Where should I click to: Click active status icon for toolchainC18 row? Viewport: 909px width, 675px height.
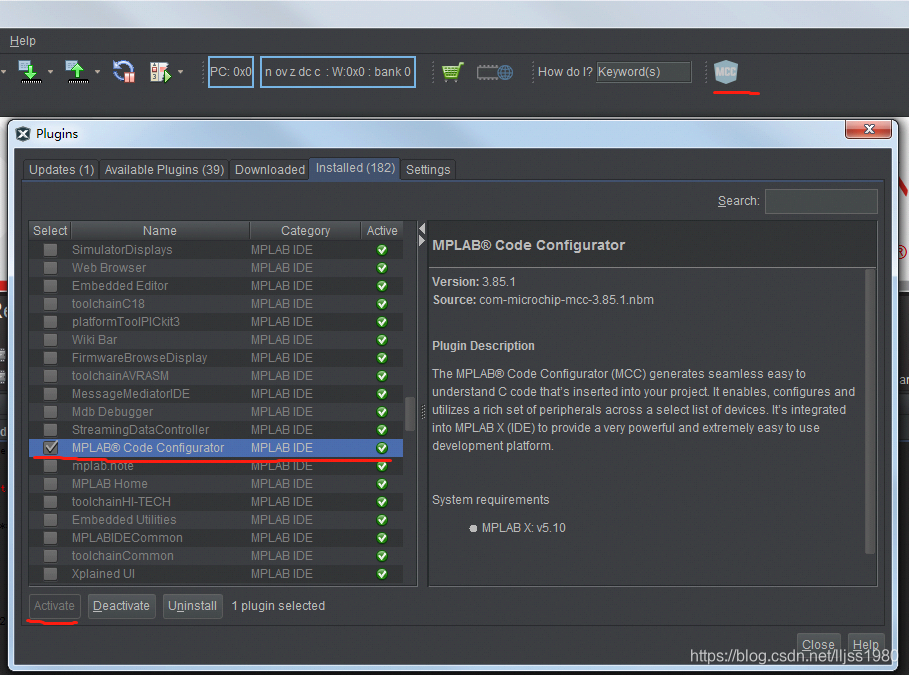[x=382, y=304]
